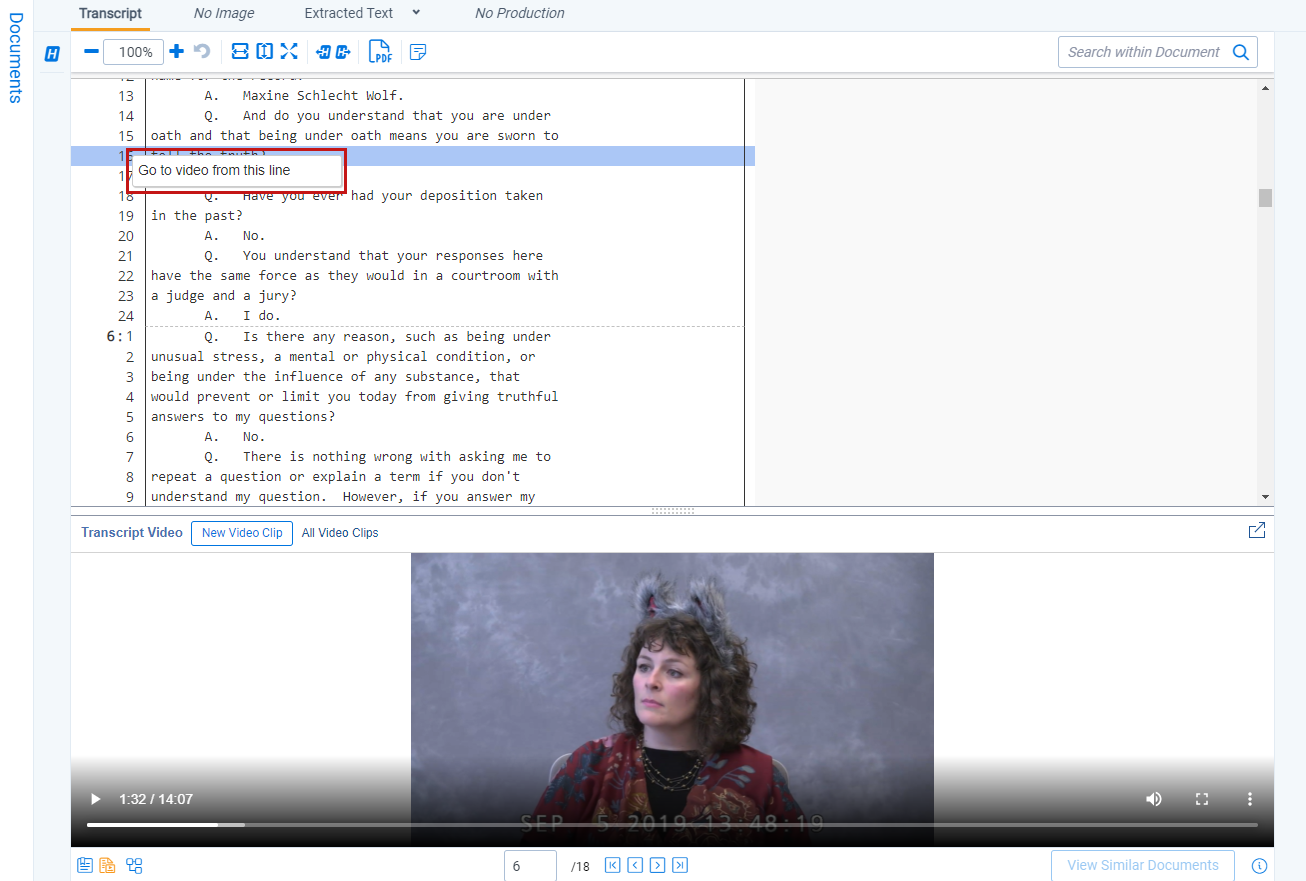The height and width of the screenshot is (881, 1306).
Task: Mute the video volume
Action: [1154, 799]
